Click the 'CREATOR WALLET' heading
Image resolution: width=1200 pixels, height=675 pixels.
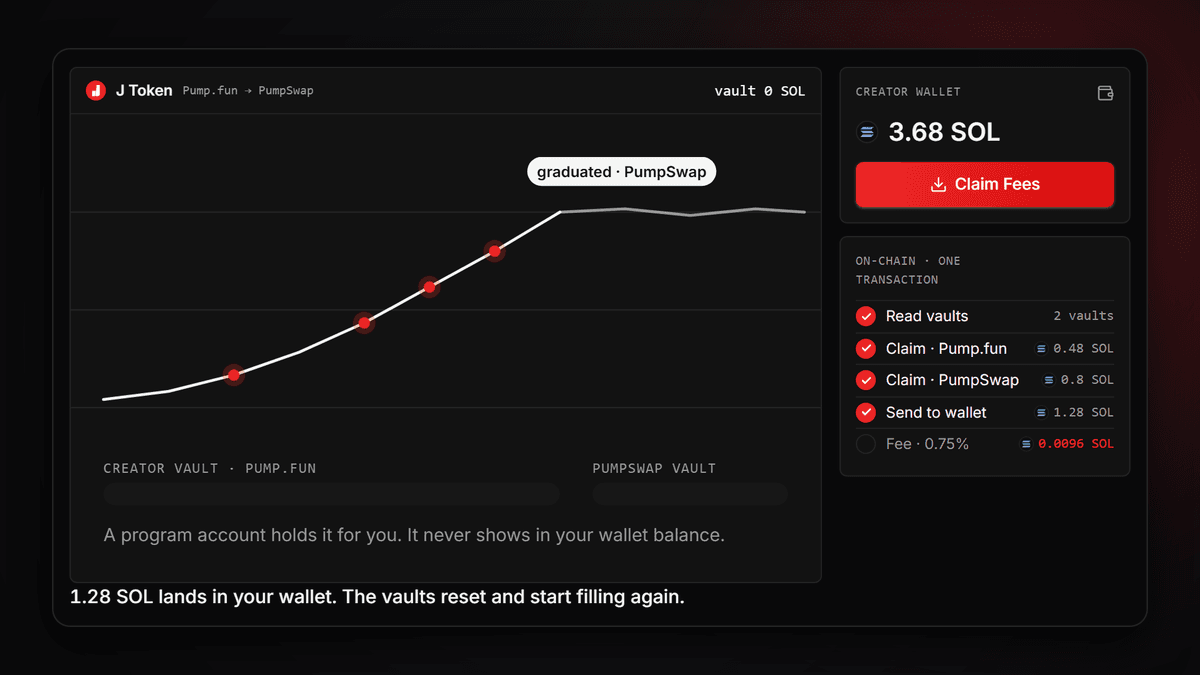(x=908, y=92)
